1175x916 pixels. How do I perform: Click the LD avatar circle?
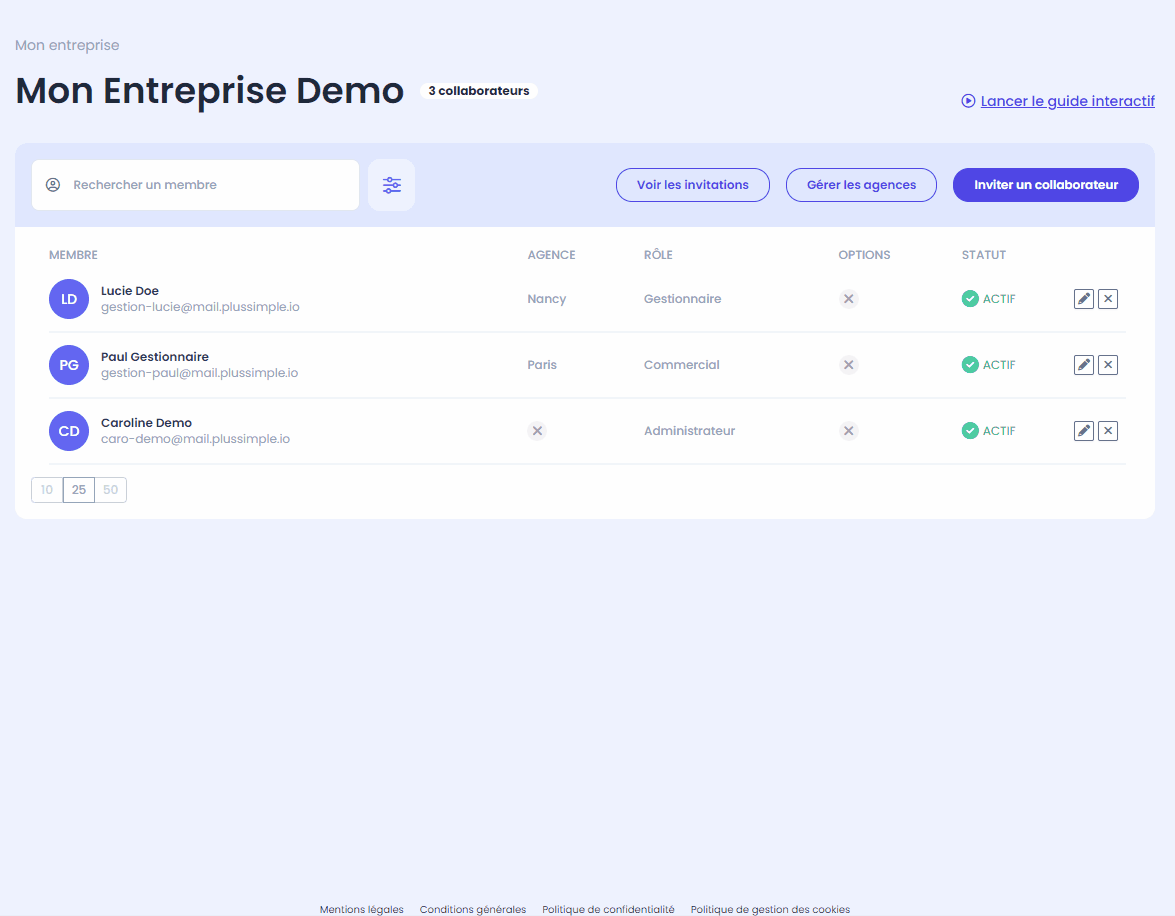[x=69, y=299]
